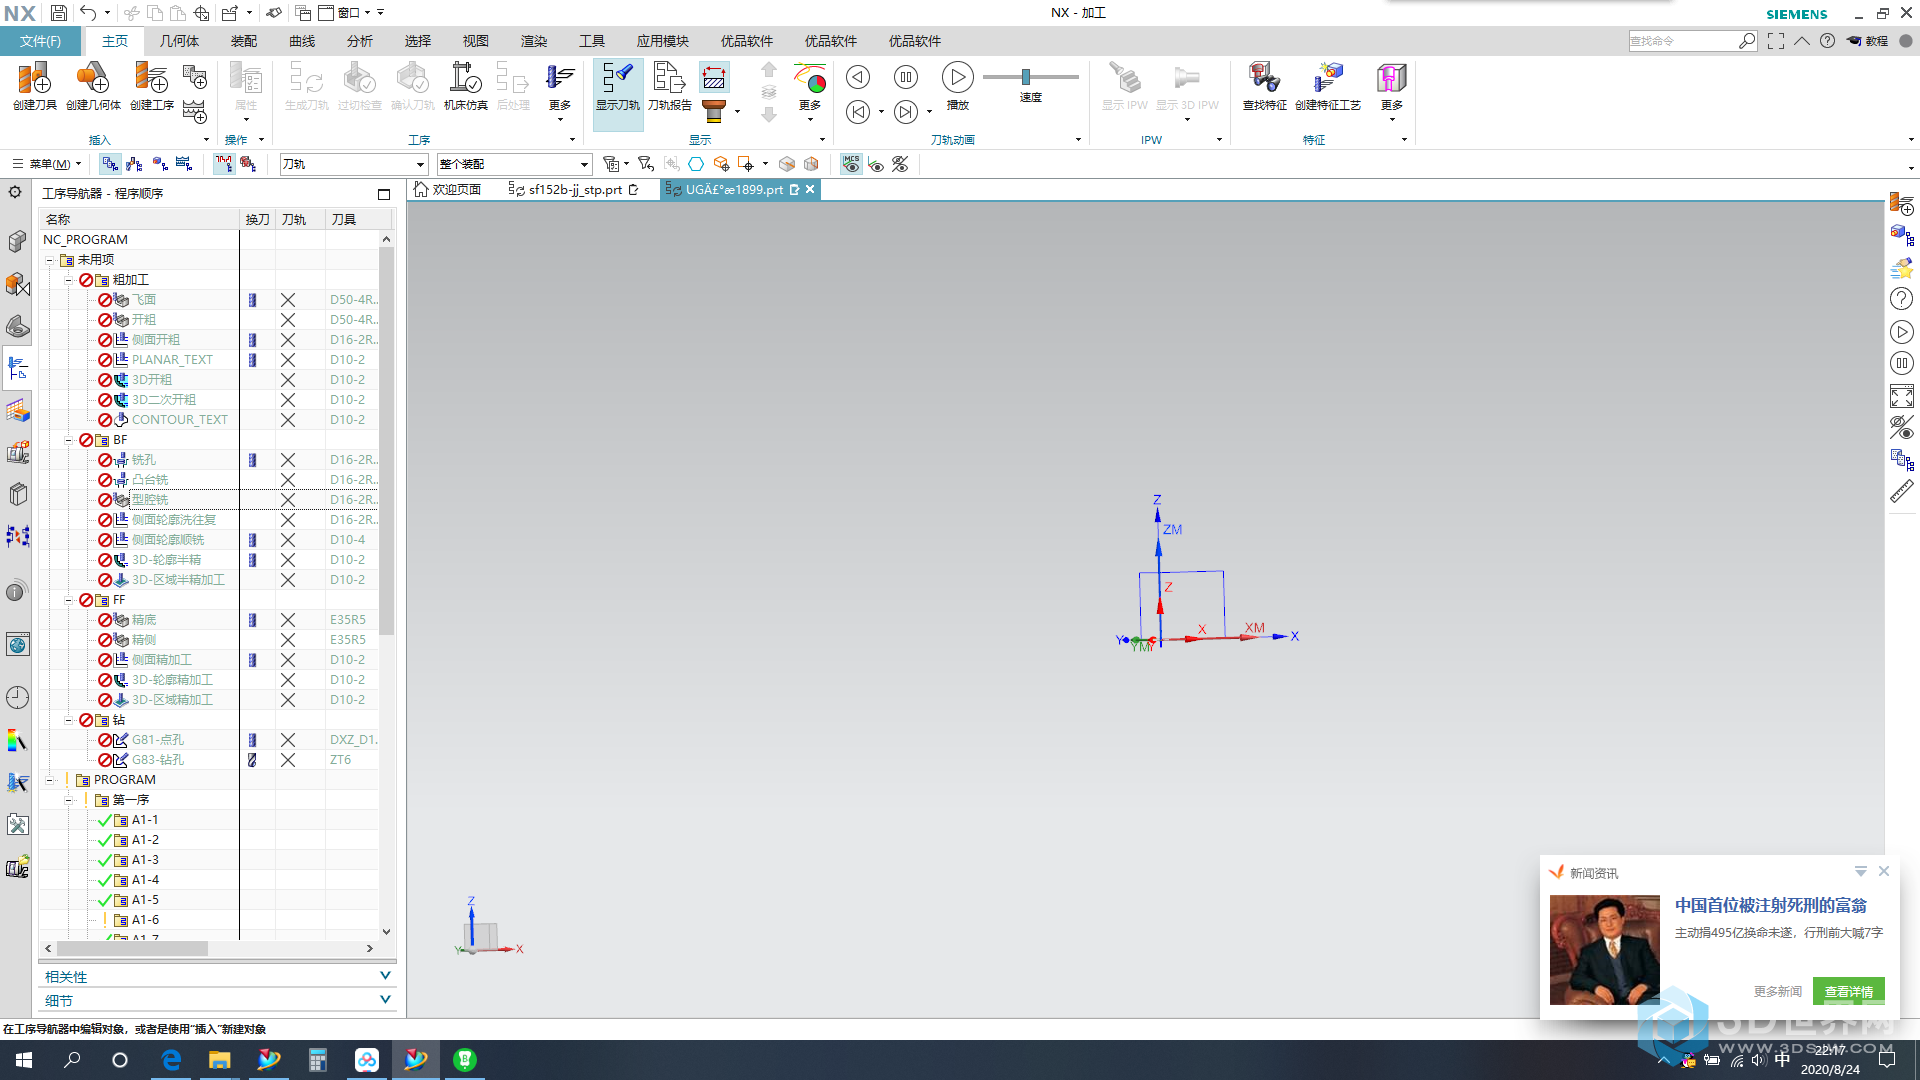Open Machine Simulation (机床仿真) tool

pyautogui.click(x=466, y=86)
